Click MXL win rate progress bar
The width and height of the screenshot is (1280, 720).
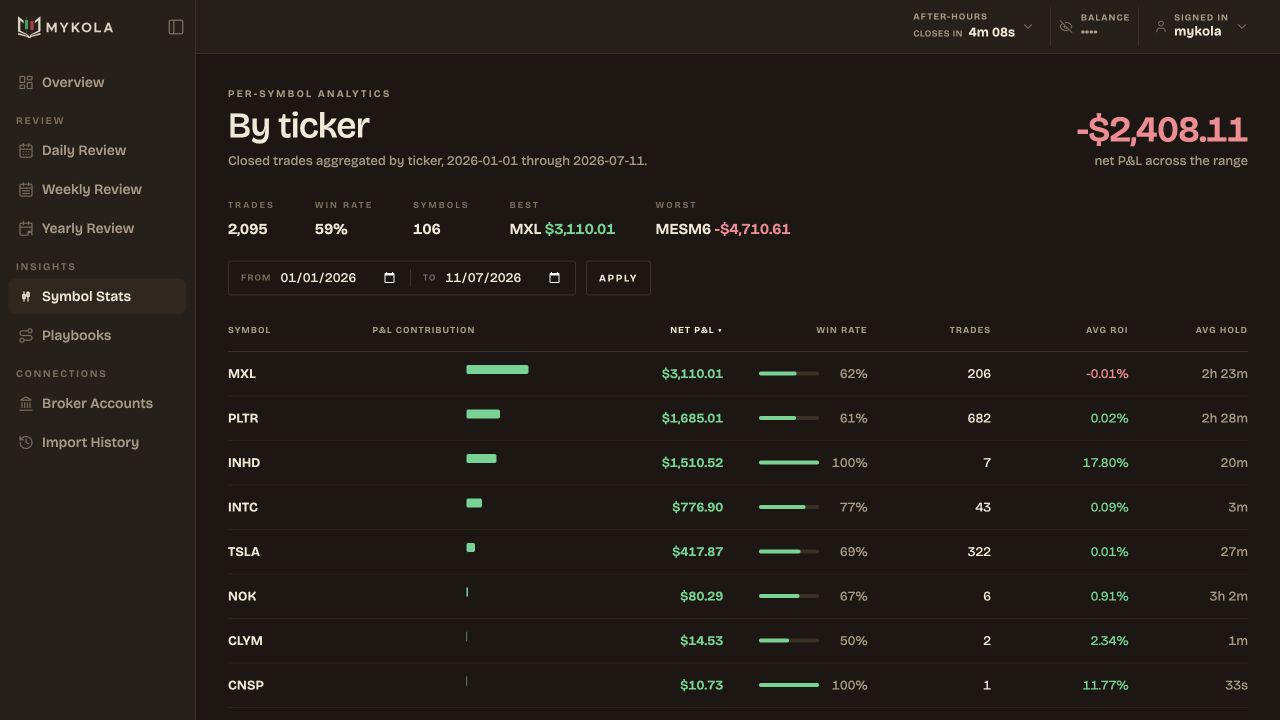(x=789, y=374)
